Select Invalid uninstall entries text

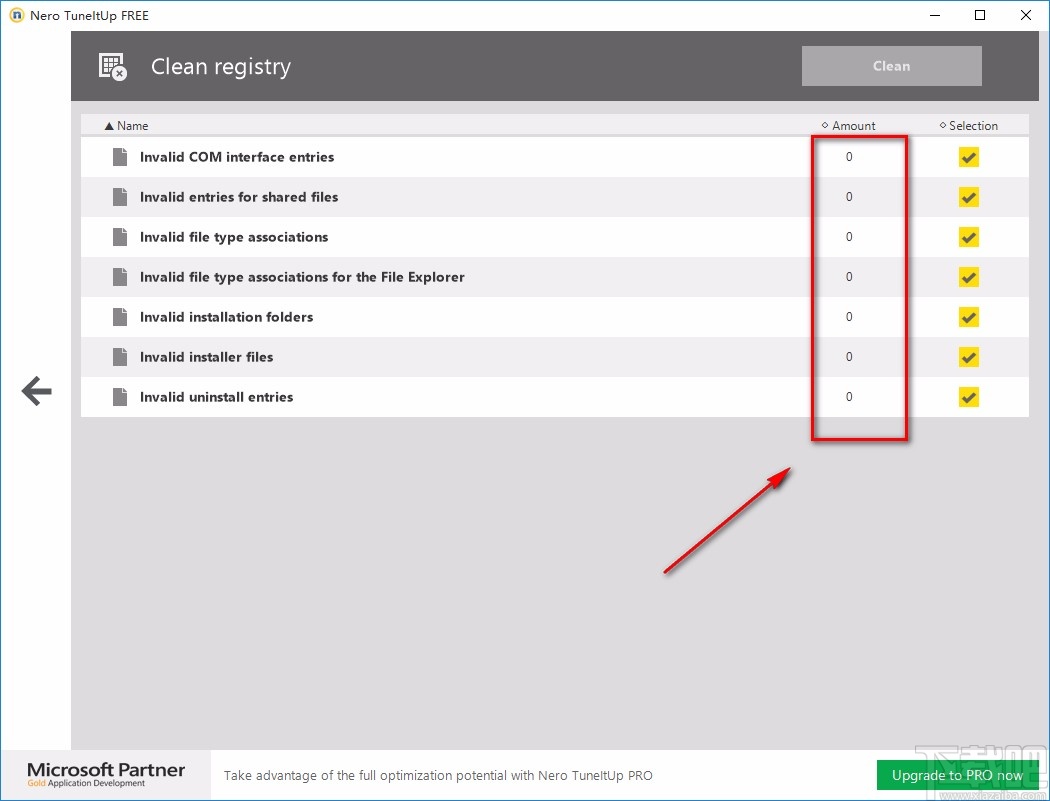click(216, 397)
